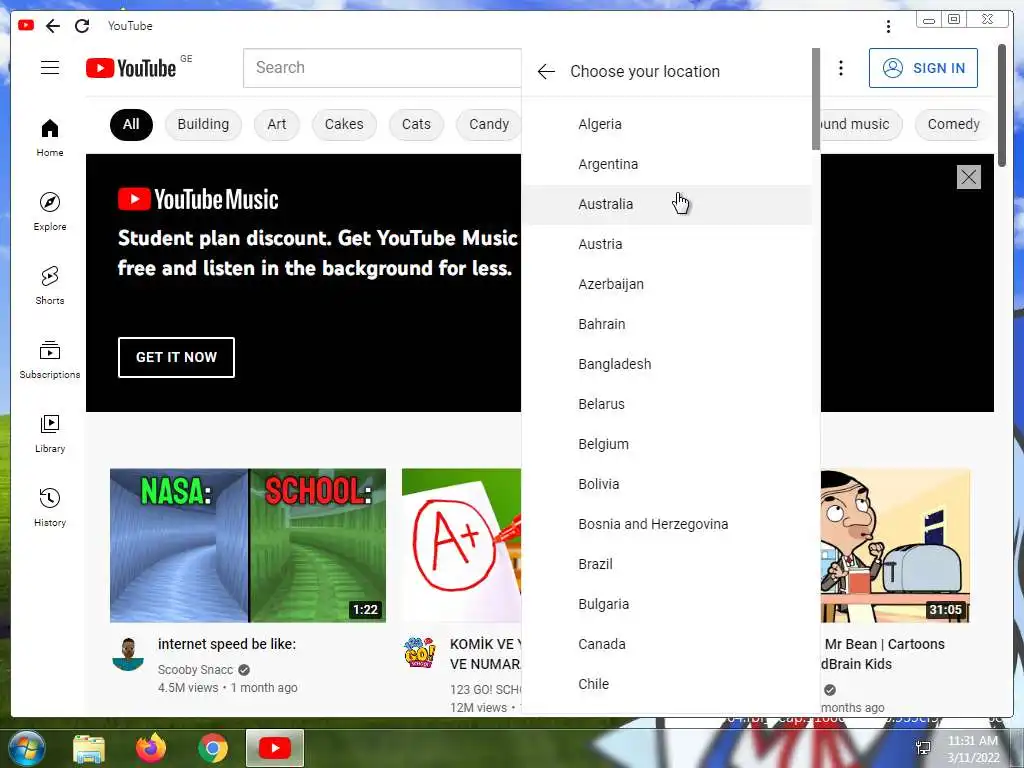
Task: Choose Belgium as location
Action: coord(667,444)
